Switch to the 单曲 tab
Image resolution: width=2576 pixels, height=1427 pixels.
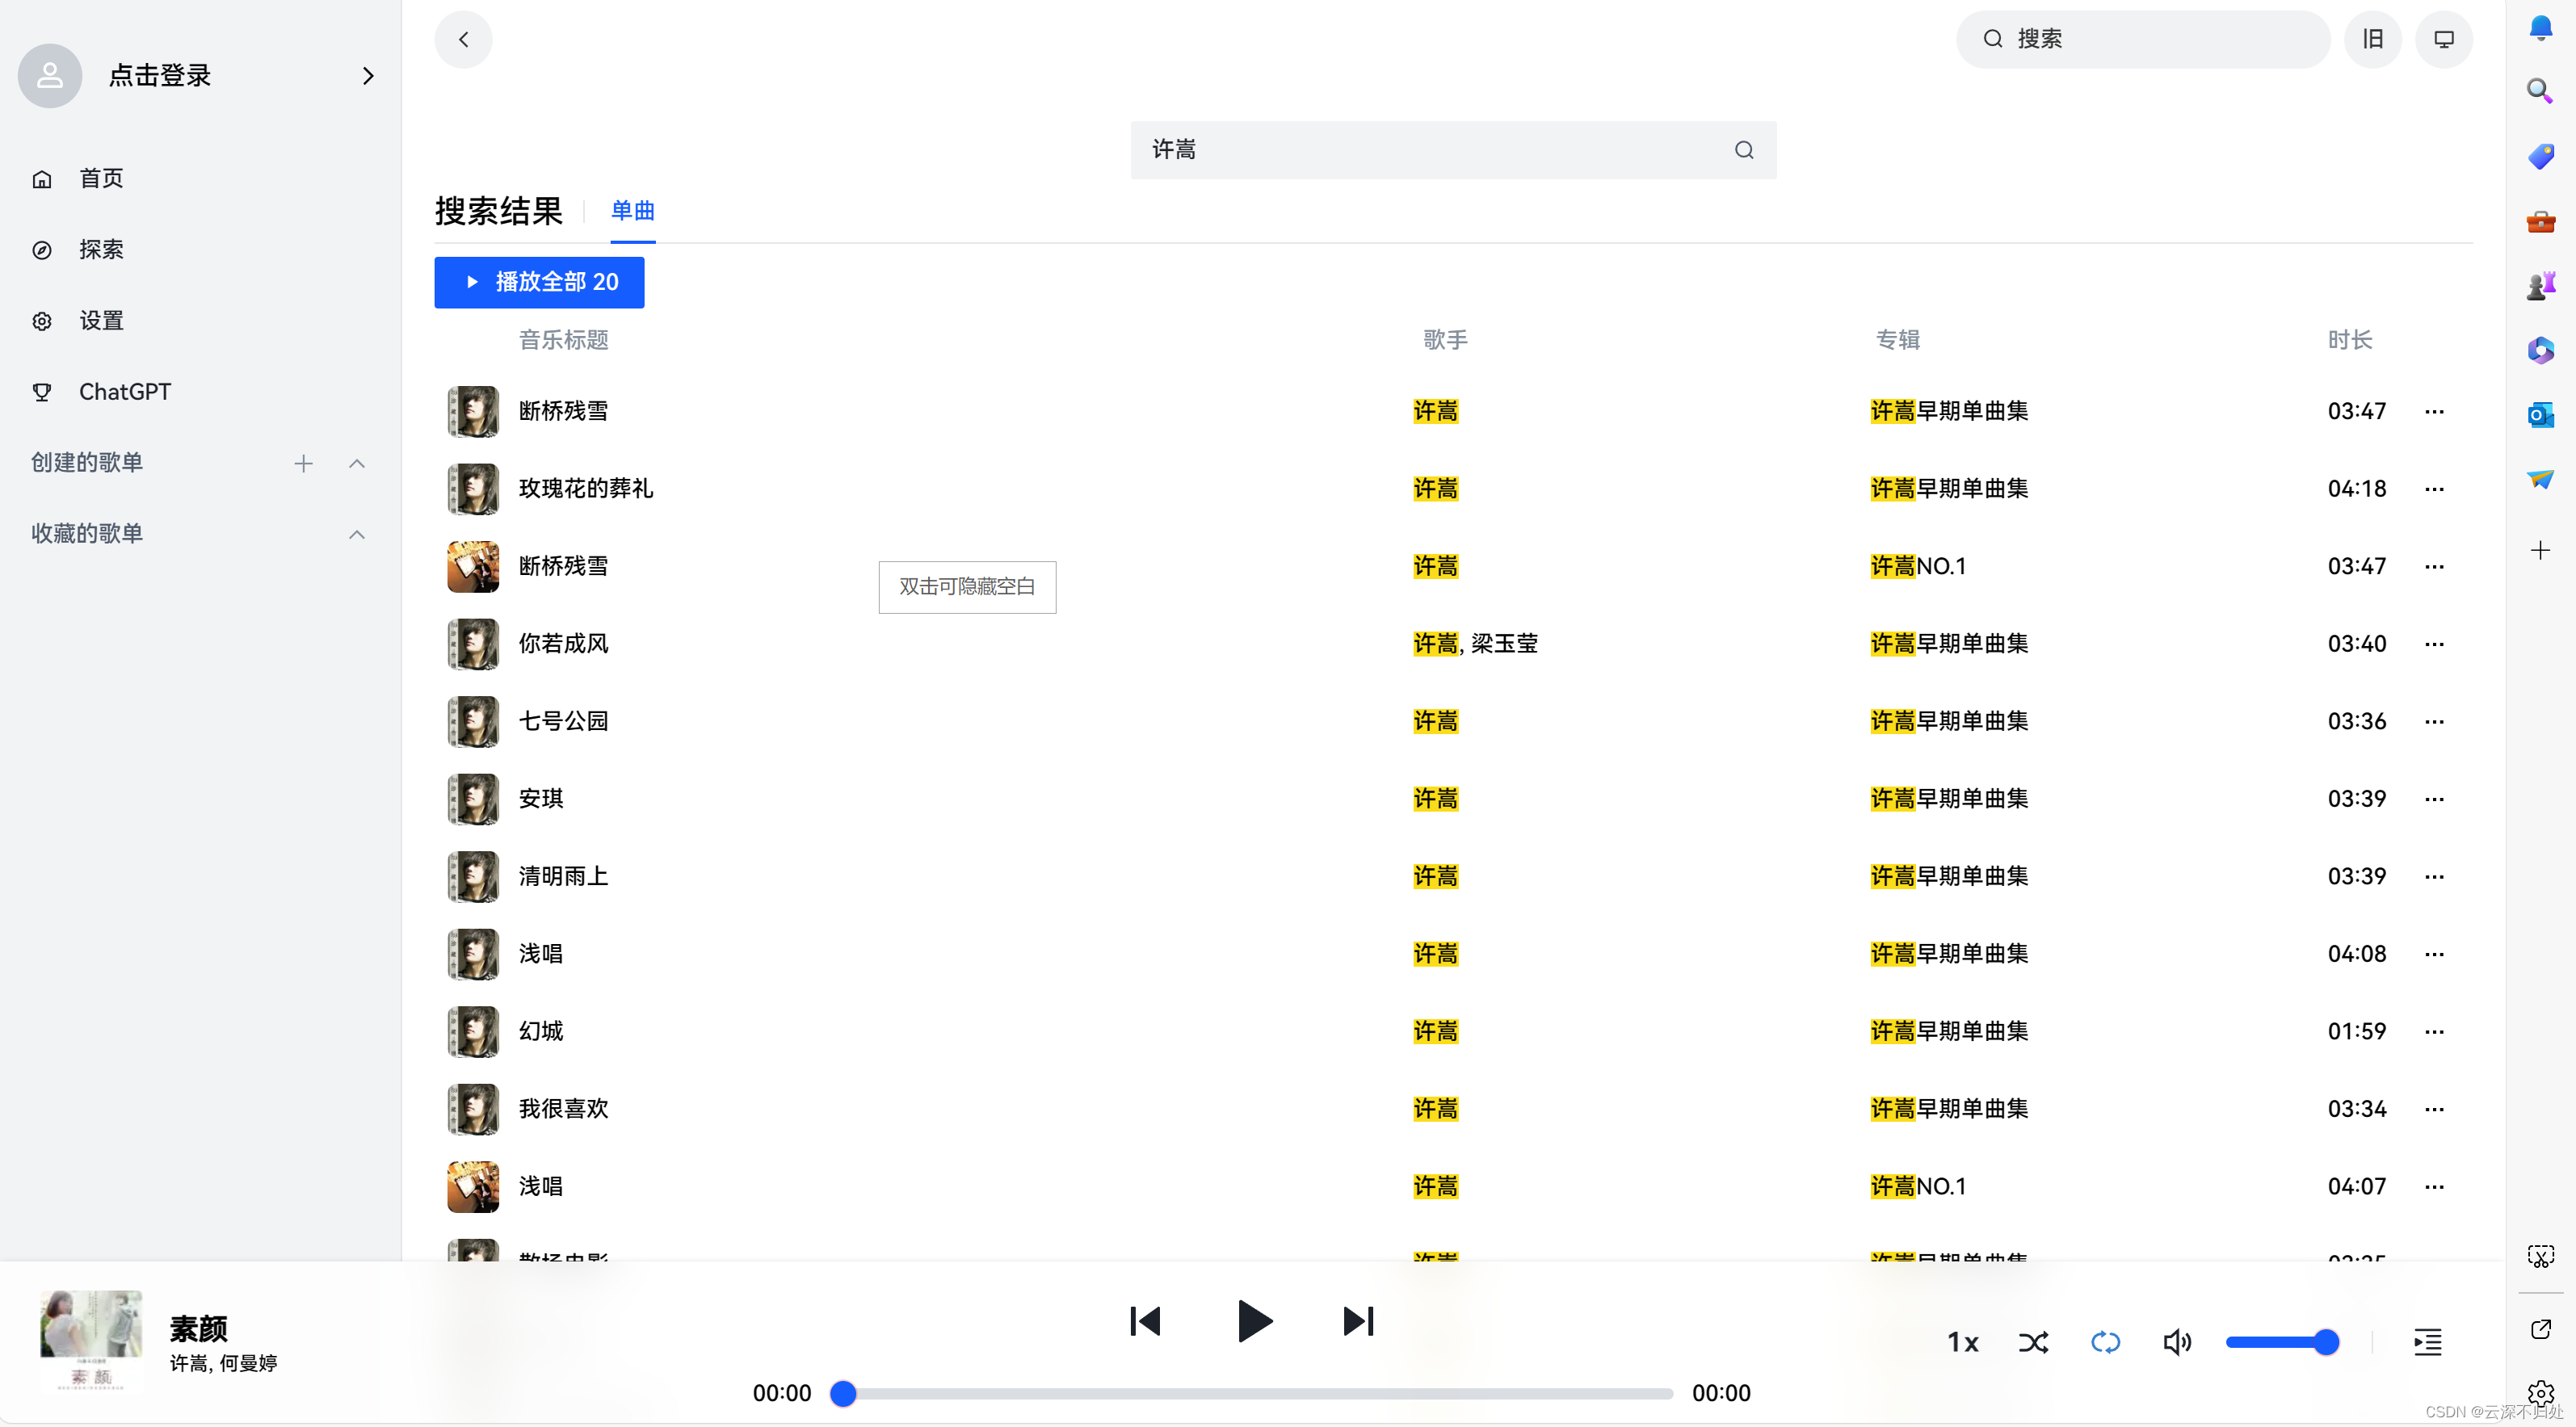tap(632, 211)
